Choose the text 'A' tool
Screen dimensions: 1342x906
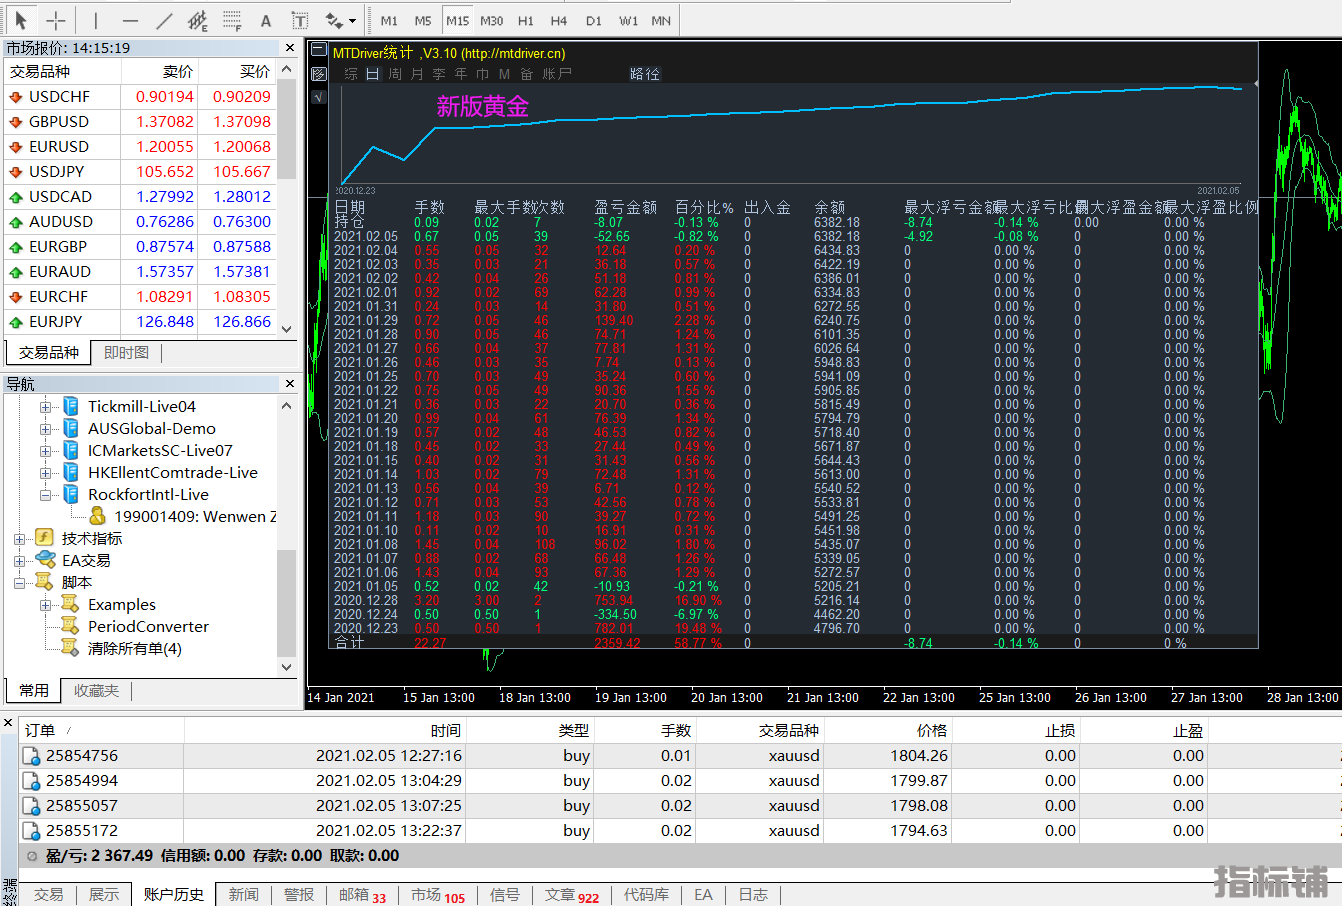265,20
